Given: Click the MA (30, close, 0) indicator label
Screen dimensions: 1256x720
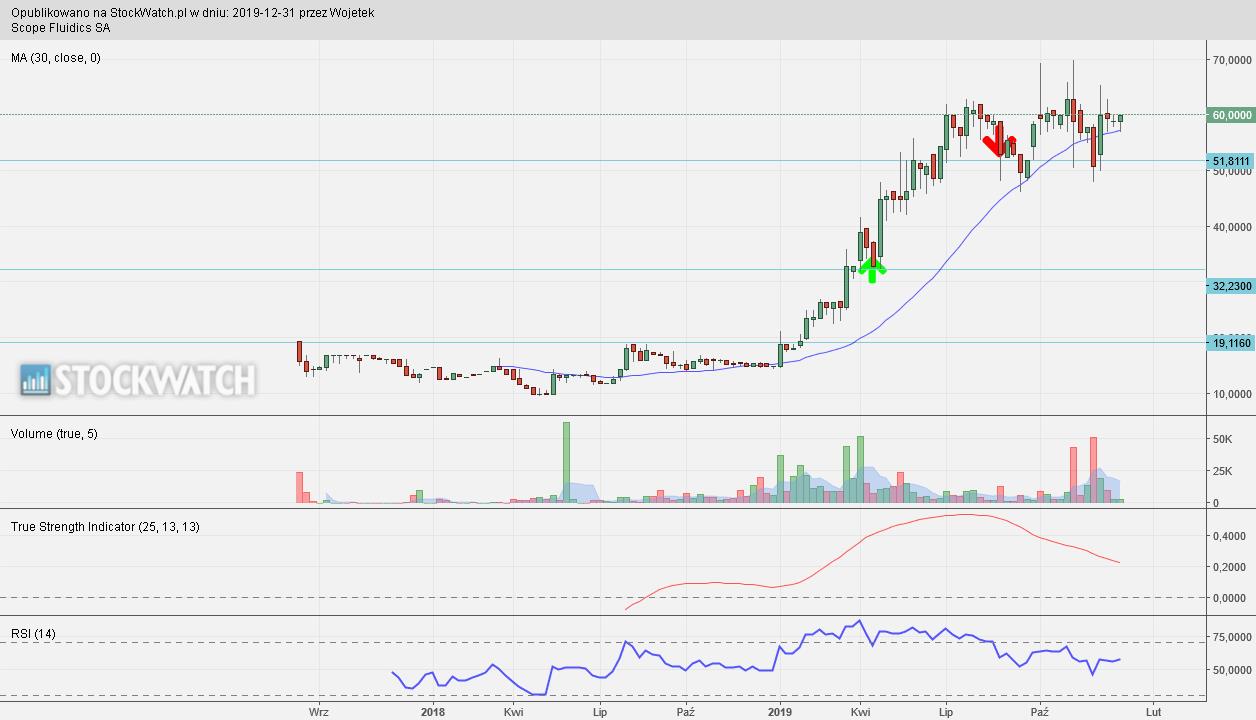Looking at the screenshot, I should pos(56,58).
